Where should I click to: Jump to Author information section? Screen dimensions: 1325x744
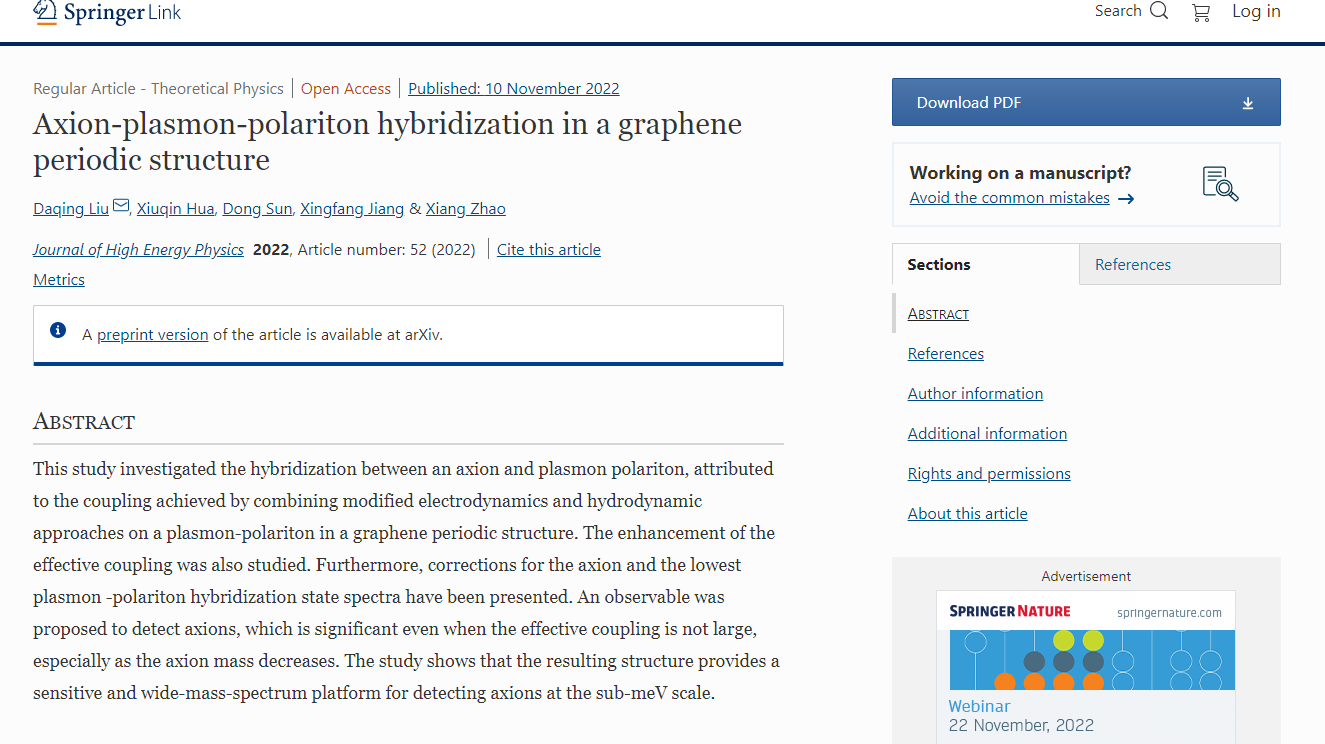click(975, 394)
